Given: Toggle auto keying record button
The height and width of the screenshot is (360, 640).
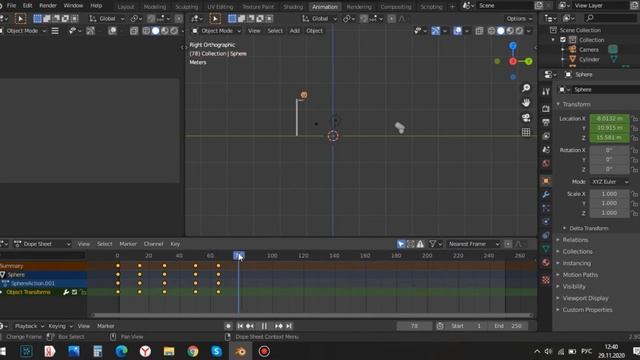Looking at the screenshot, I should tap(228, 326).
